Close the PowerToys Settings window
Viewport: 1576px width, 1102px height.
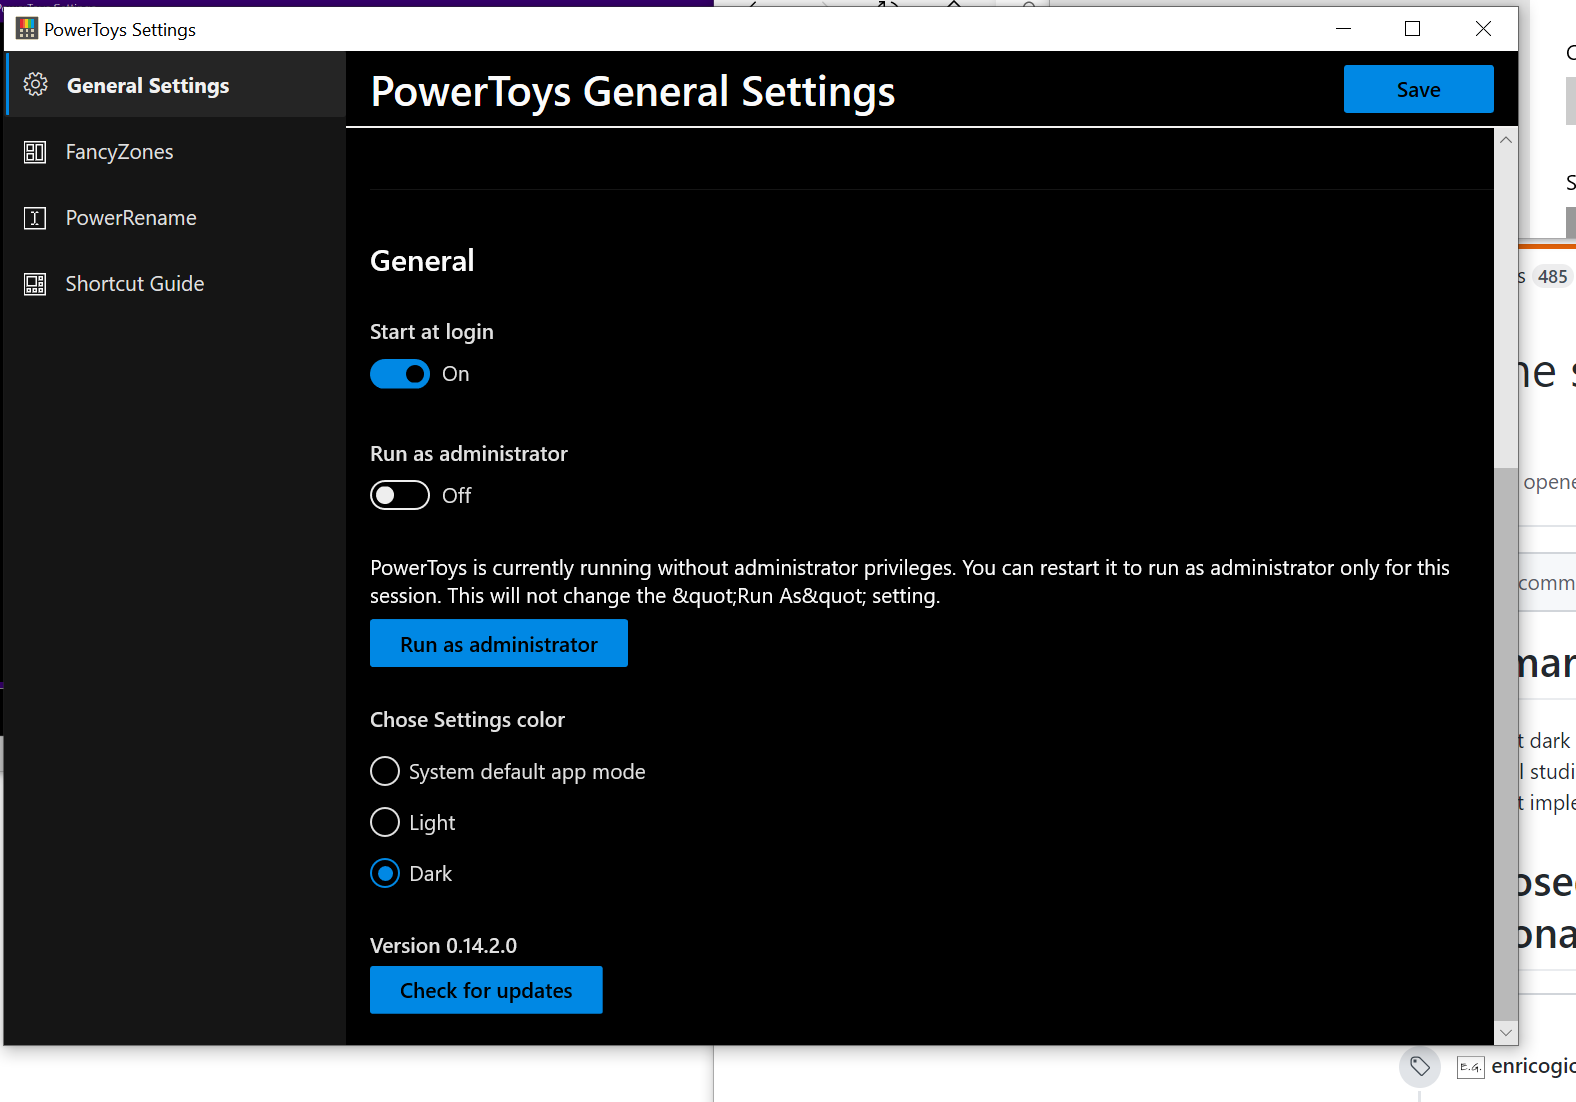[x=1483, y=29]
